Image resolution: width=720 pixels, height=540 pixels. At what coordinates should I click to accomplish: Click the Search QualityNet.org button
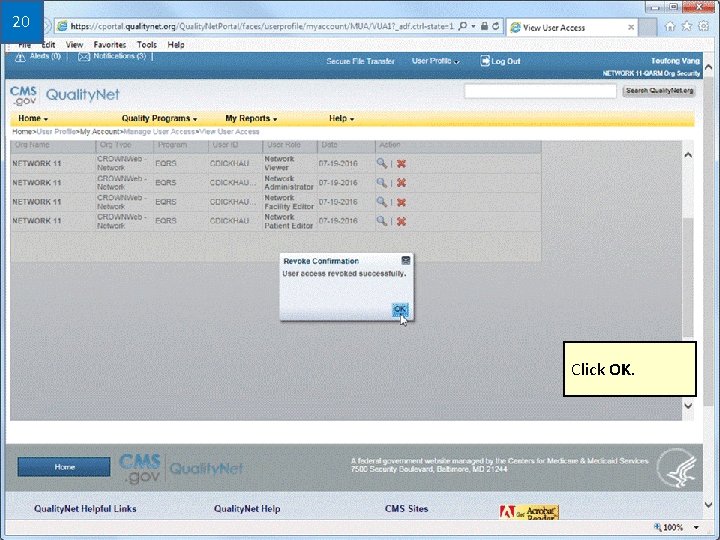[x=659, y=91]
